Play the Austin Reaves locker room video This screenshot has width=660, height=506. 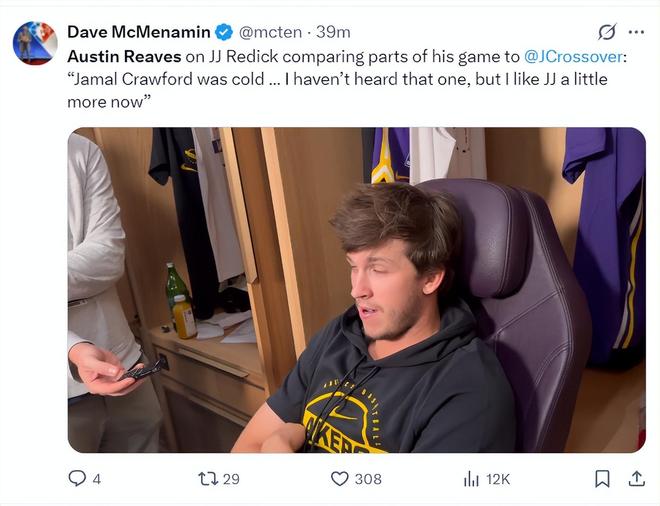(356, 290)
